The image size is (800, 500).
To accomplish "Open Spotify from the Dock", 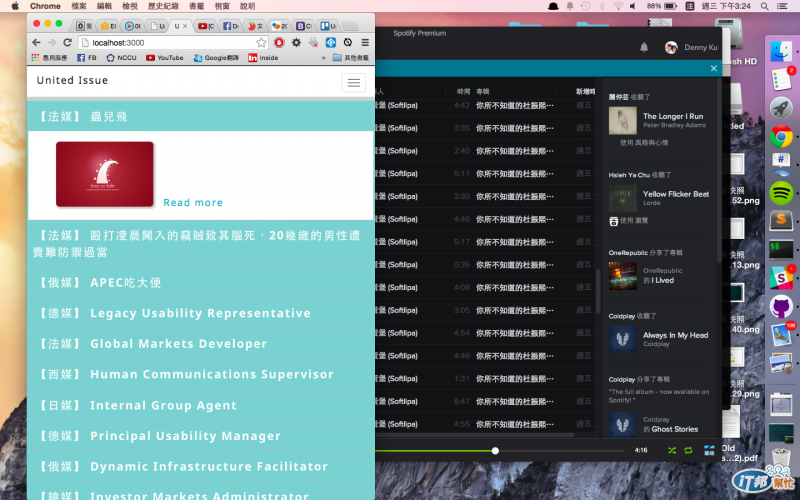I will [781, 193].
